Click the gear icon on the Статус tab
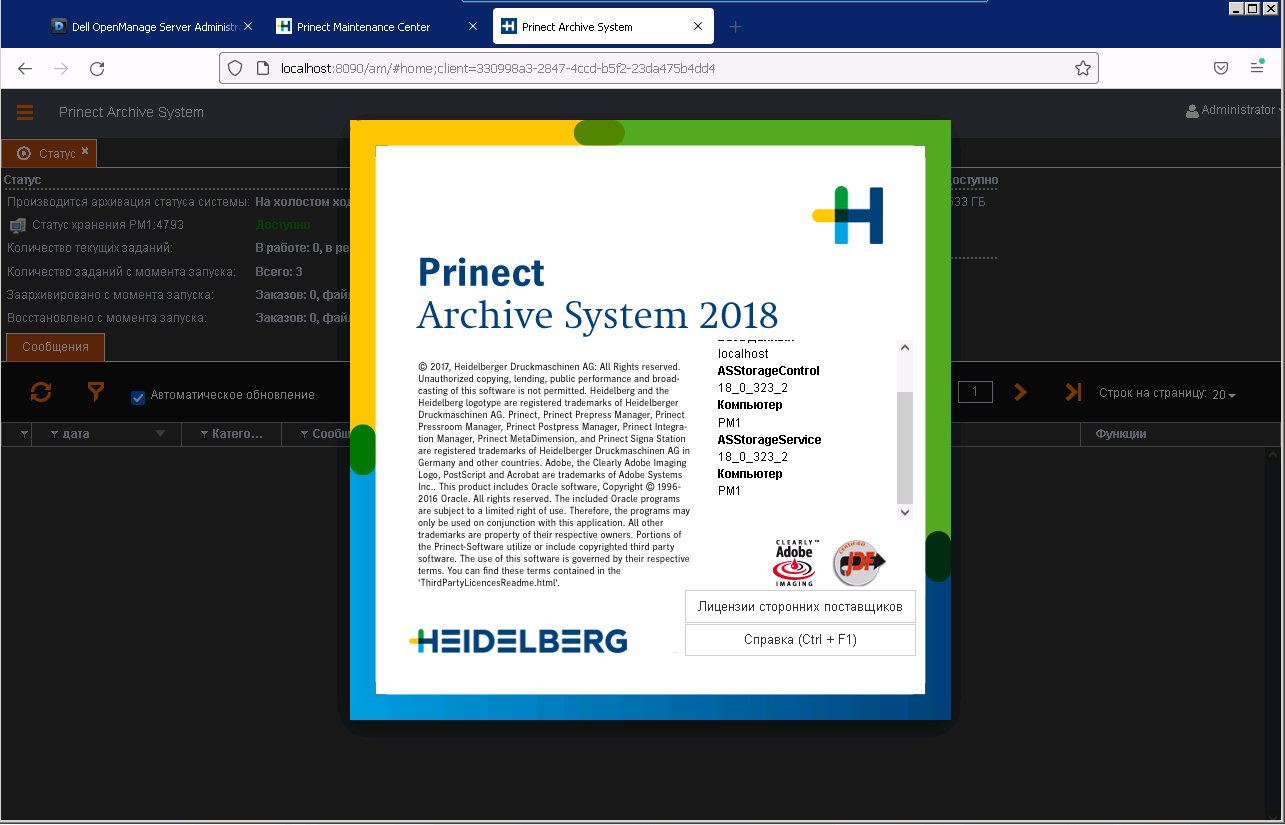This screenshot has width=1285, height=825. (x=24, y=153)
